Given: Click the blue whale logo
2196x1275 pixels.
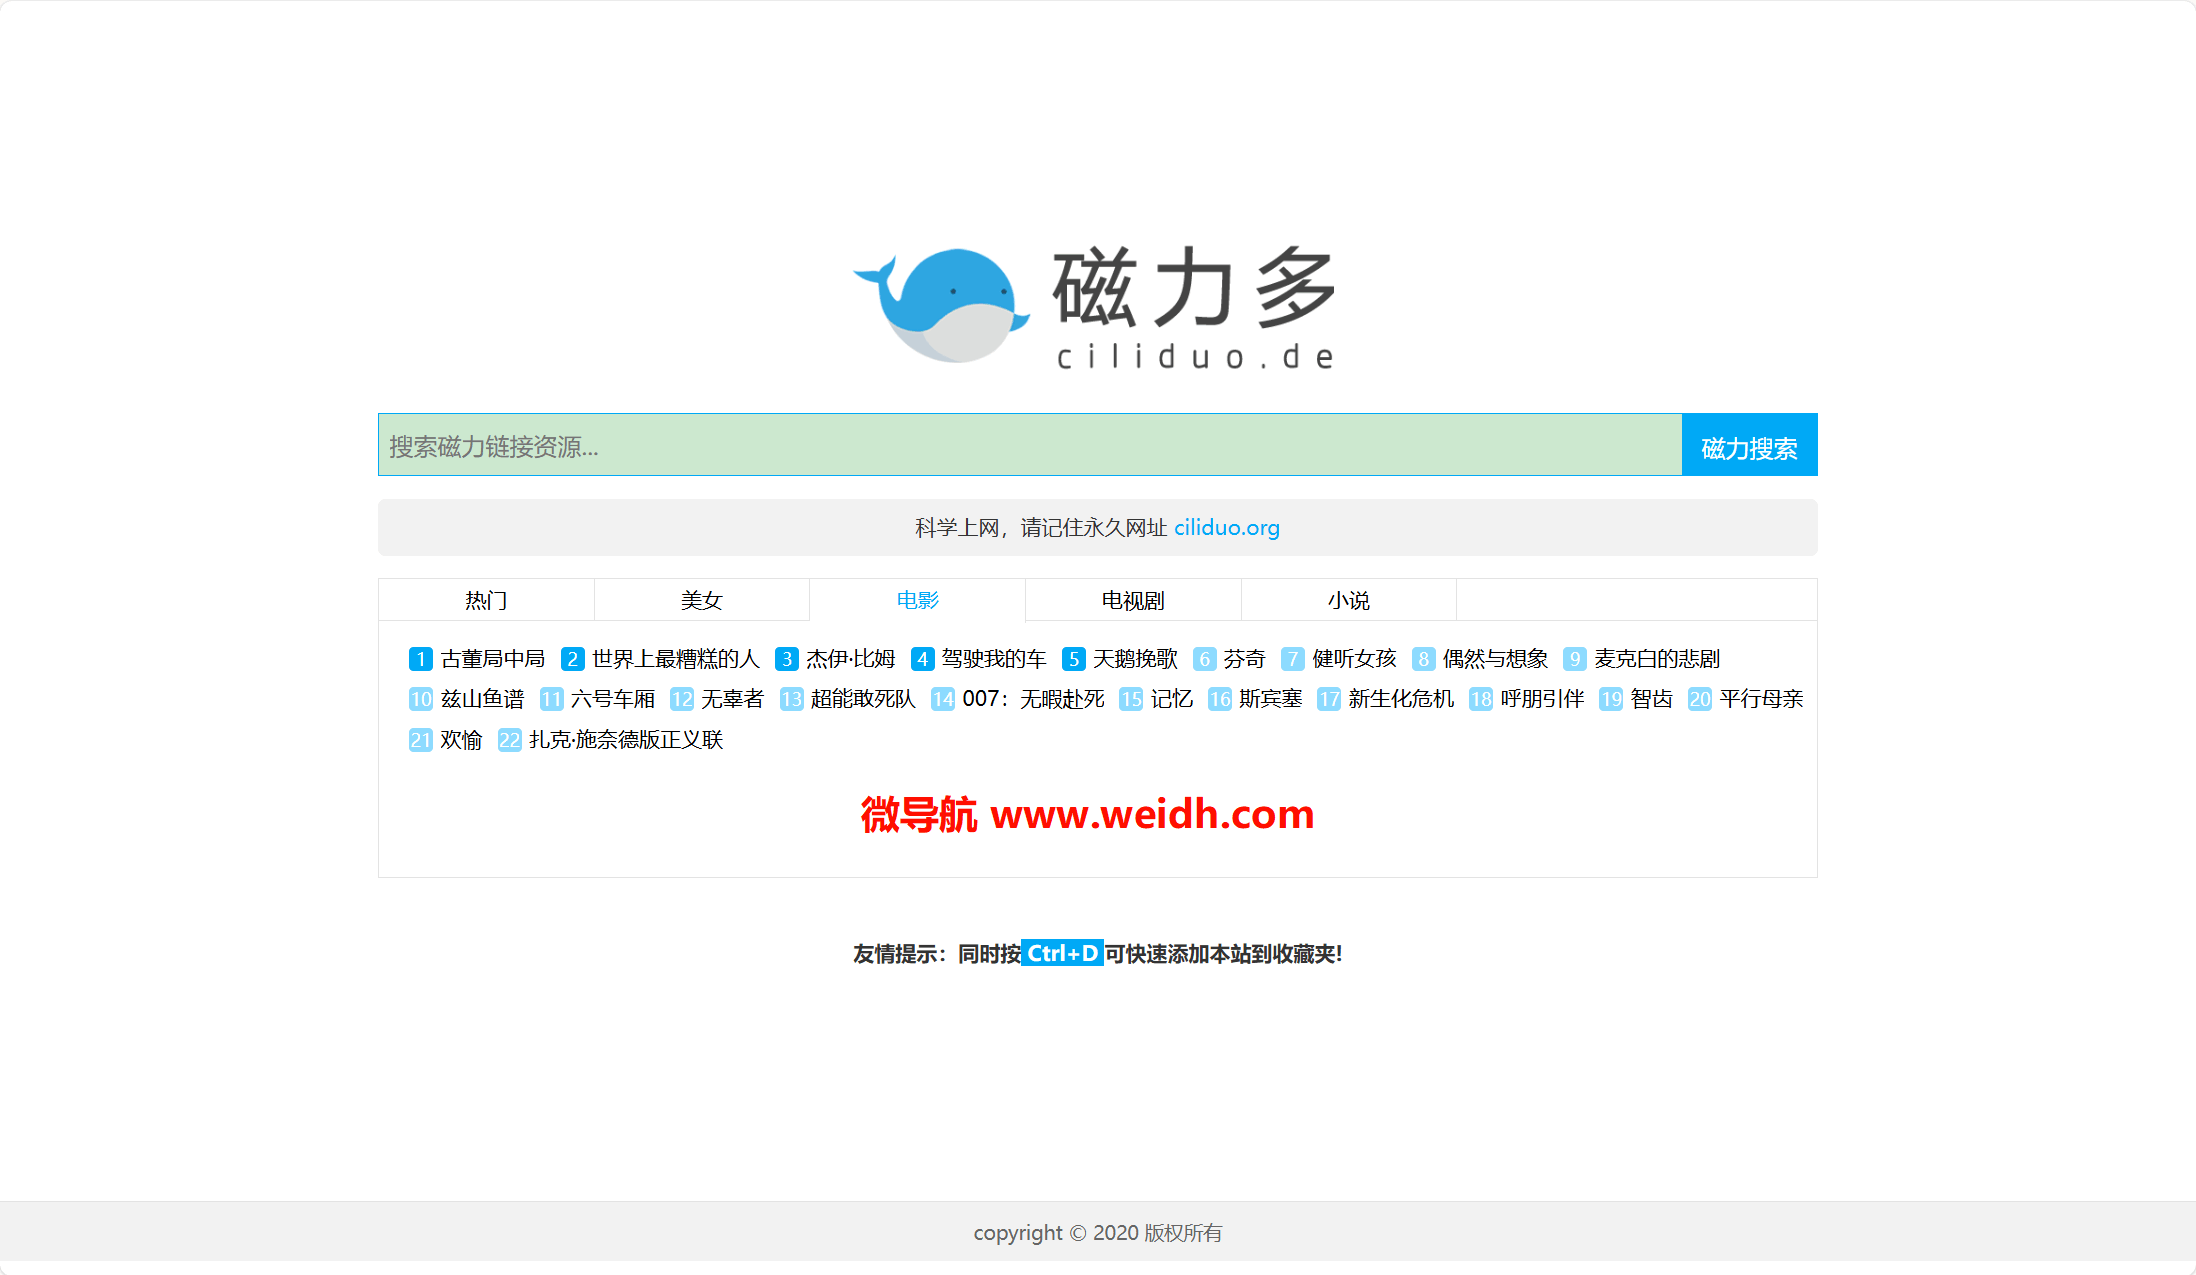Looking at the screenshot, I should click(941, 304).
